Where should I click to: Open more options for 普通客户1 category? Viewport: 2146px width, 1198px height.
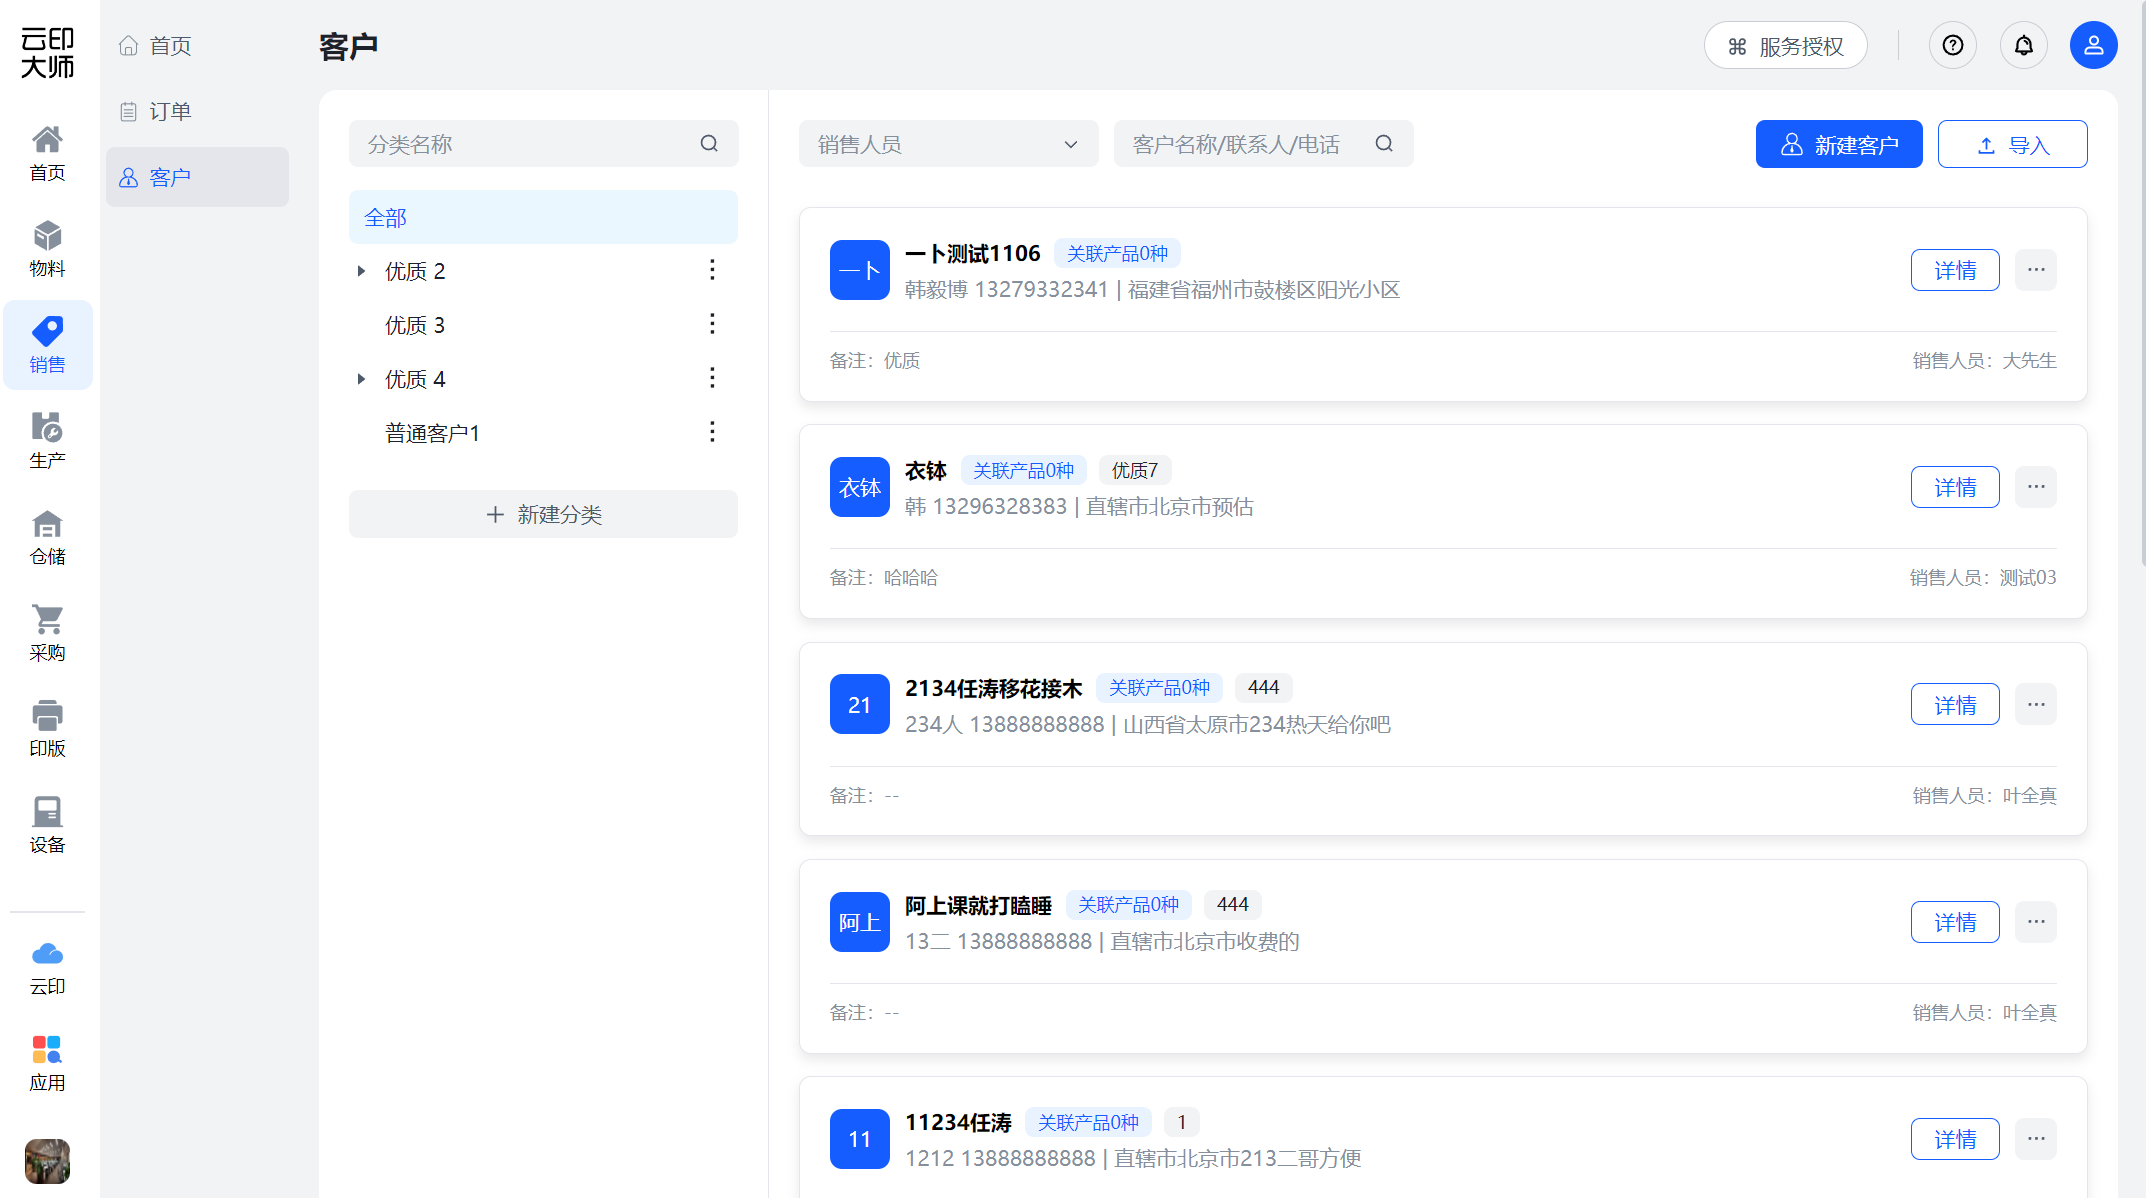coord(712,432)
